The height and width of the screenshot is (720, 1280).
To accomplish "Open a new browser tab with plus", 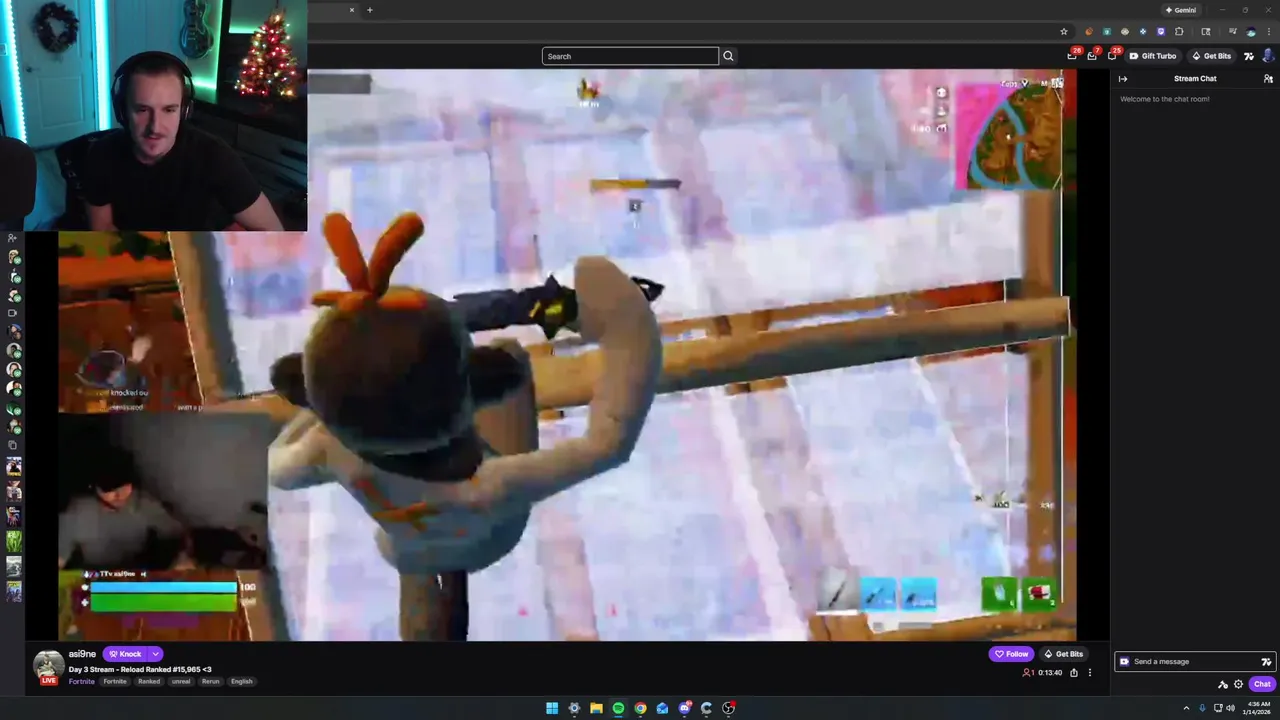I will point(369,10).
